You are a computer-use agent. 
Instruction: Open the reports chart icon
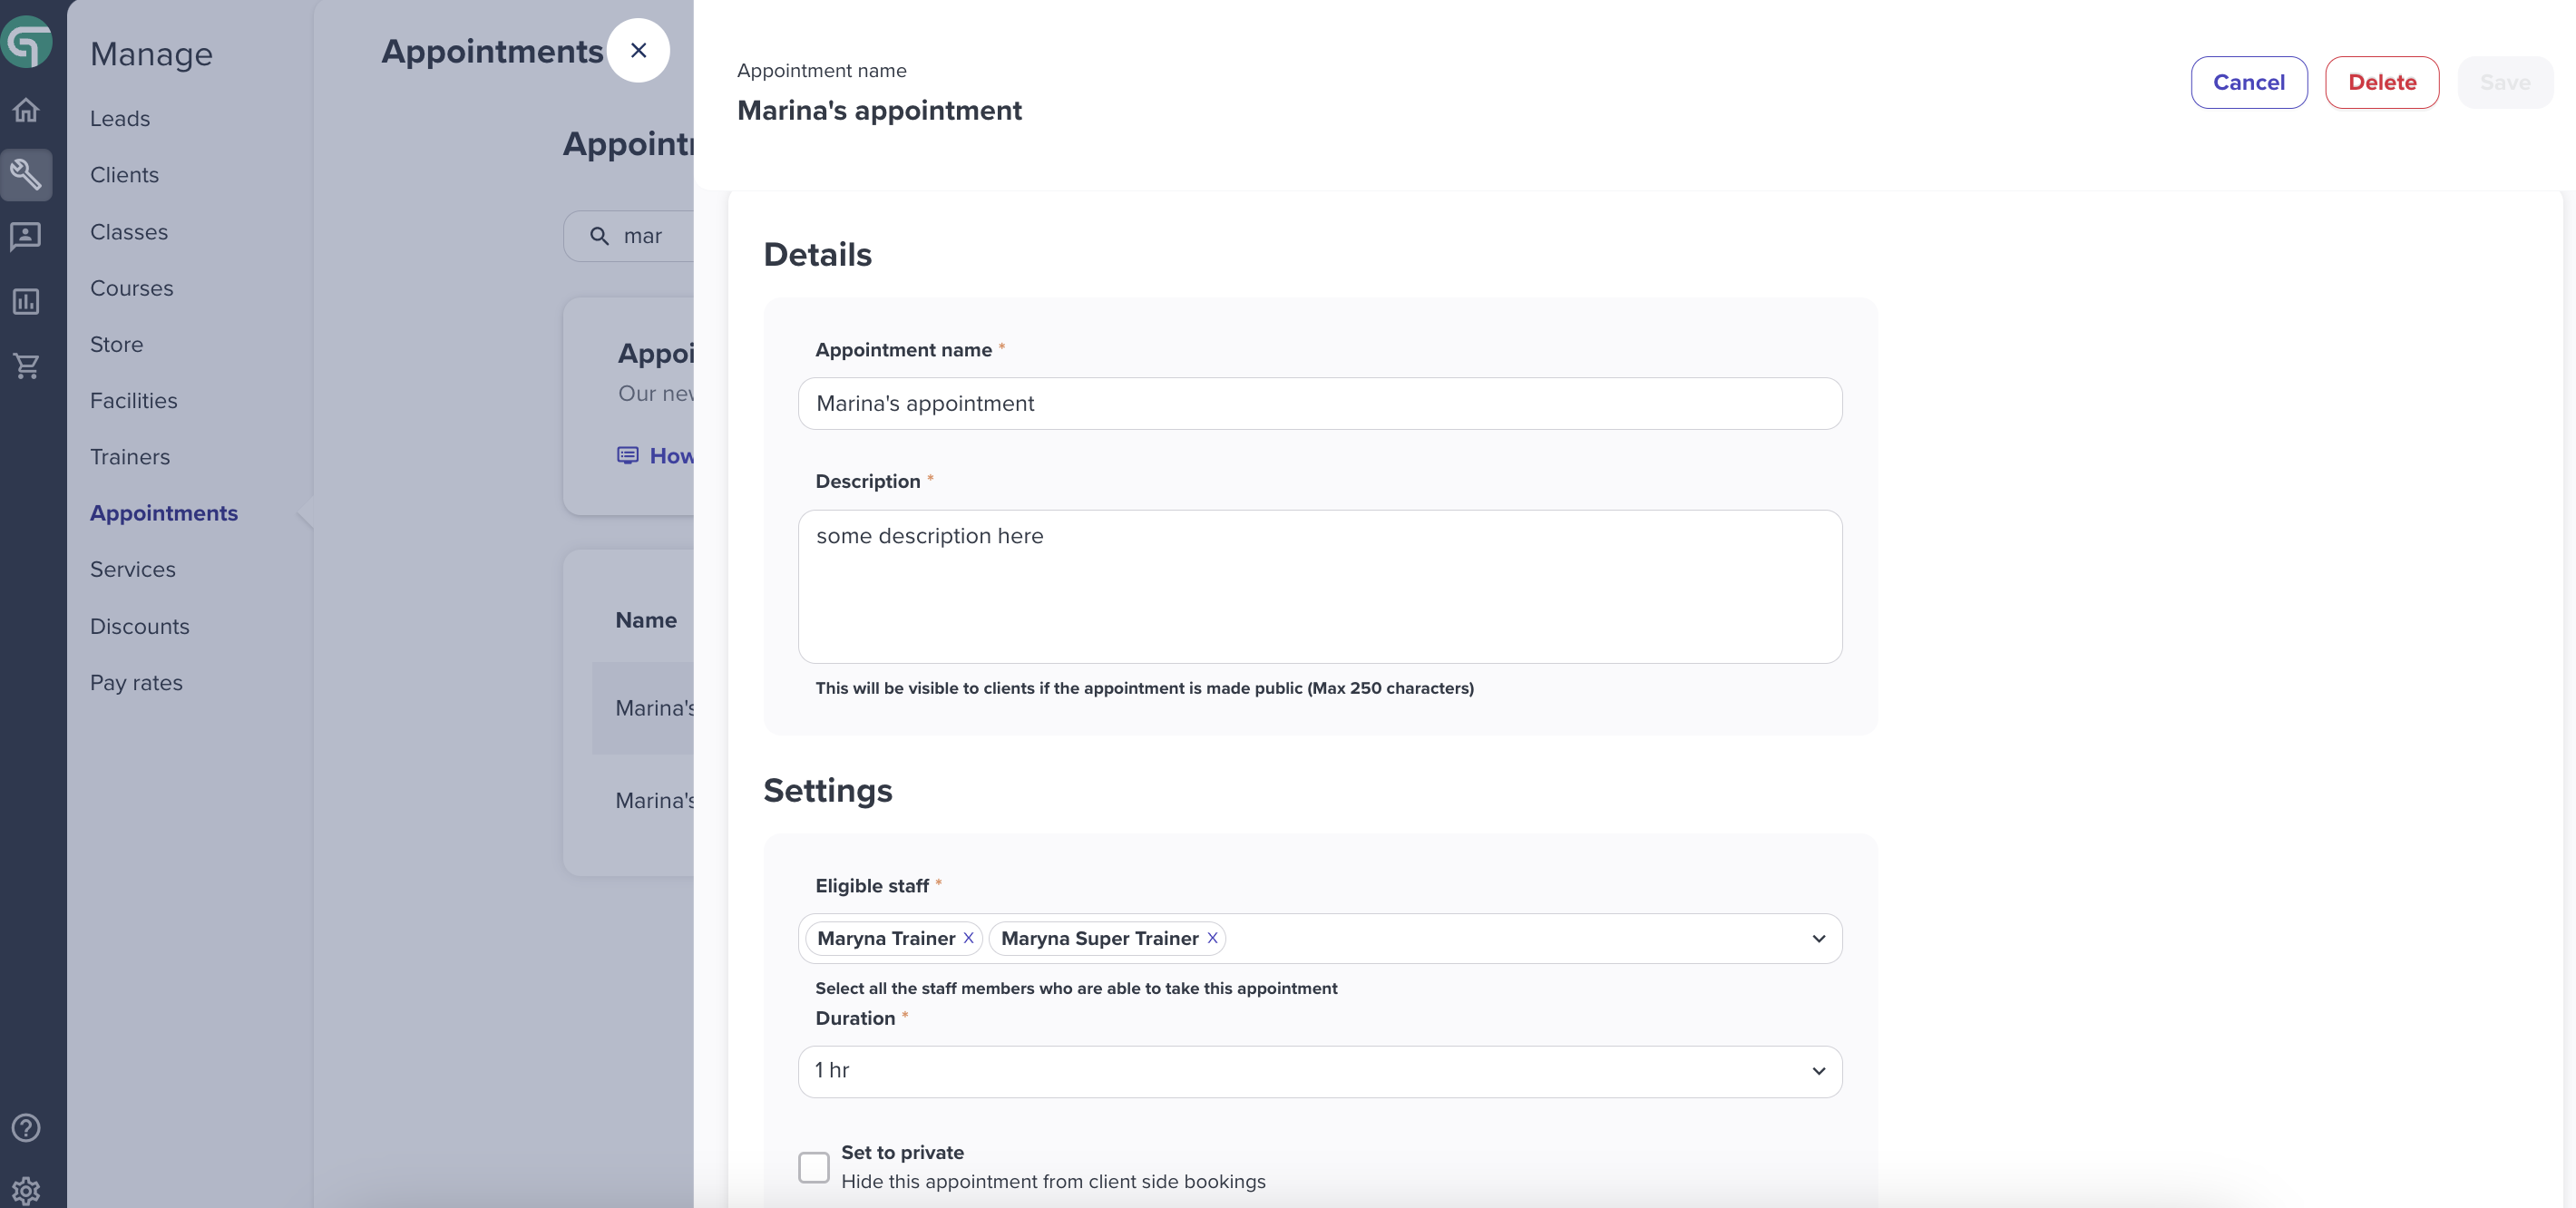pyautogui.click(x=26, y=301)
